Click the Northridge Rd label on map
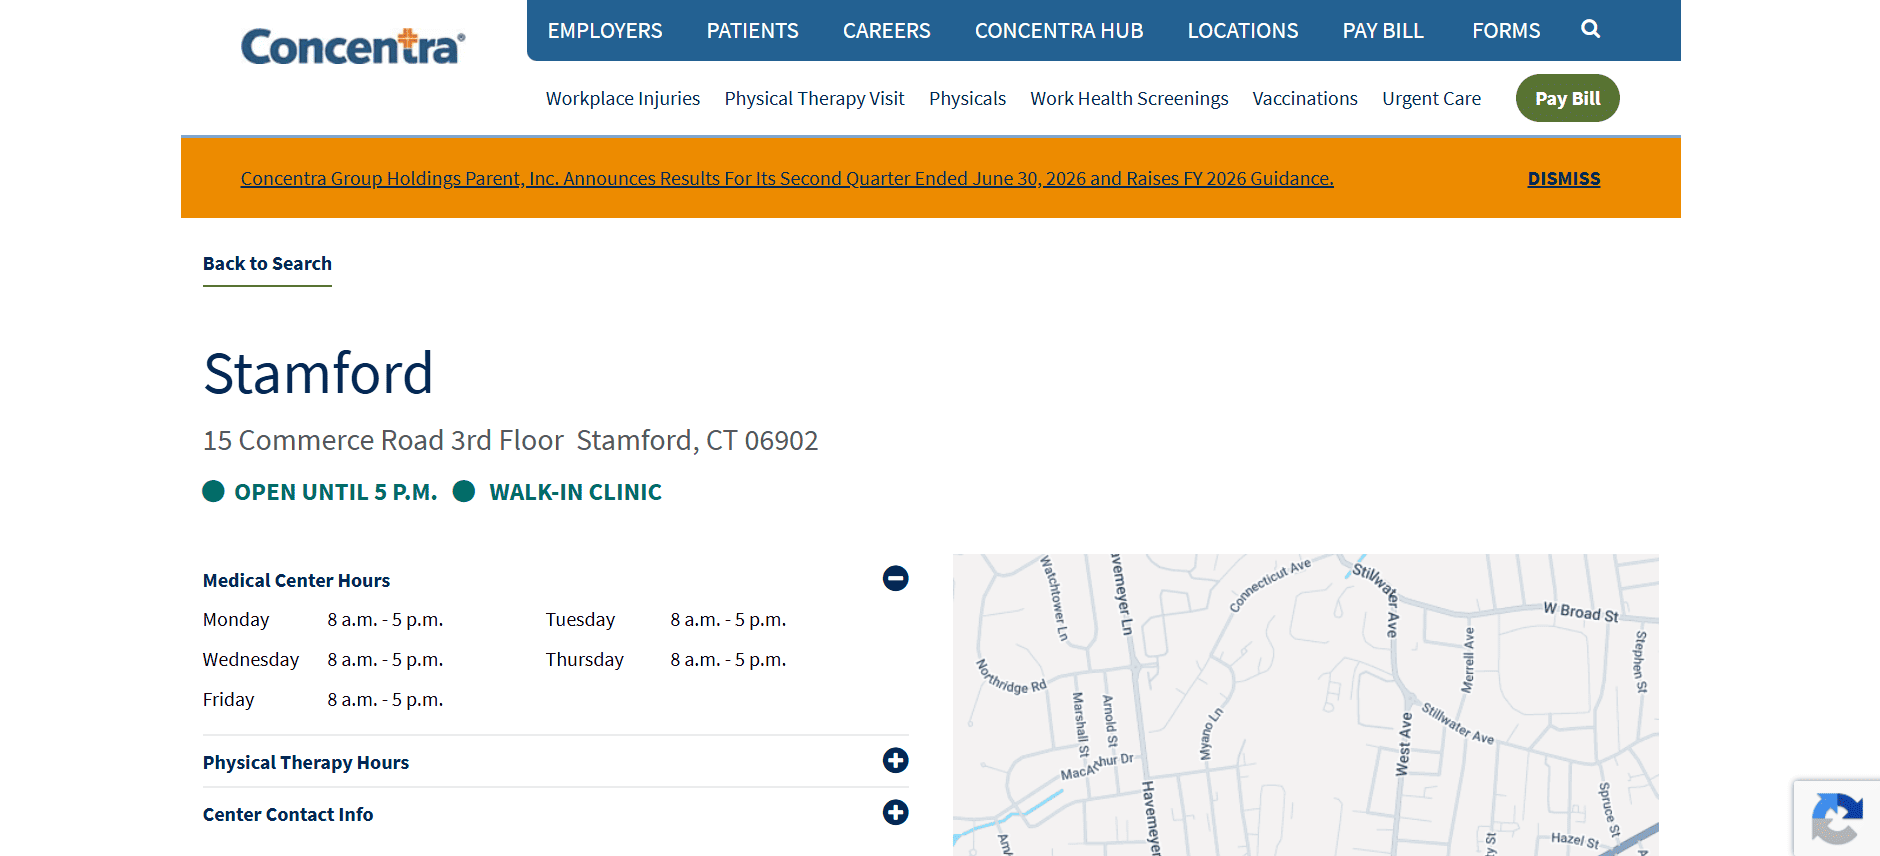Screen dimensions: 1880x856 coord(1011,677)
